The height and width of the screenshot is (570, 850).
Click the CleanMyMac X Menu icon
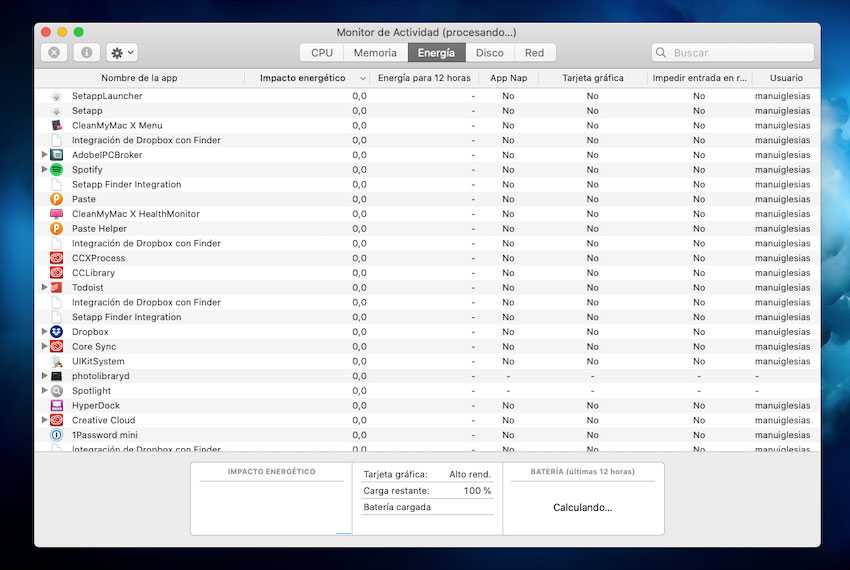pos(56,125)
